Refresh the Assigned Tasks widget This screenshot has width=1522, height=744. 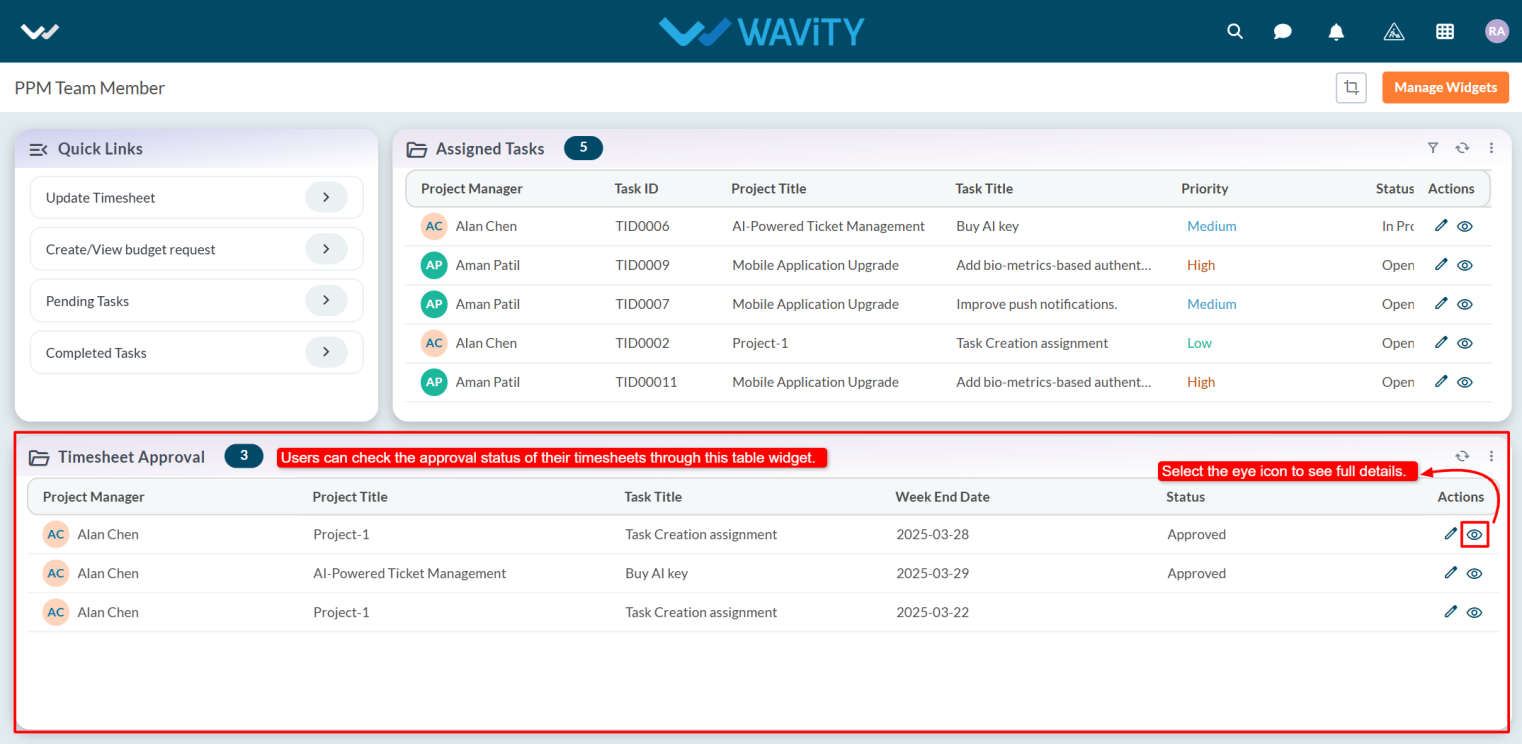pyautogui.click(x=1462, y=148)
